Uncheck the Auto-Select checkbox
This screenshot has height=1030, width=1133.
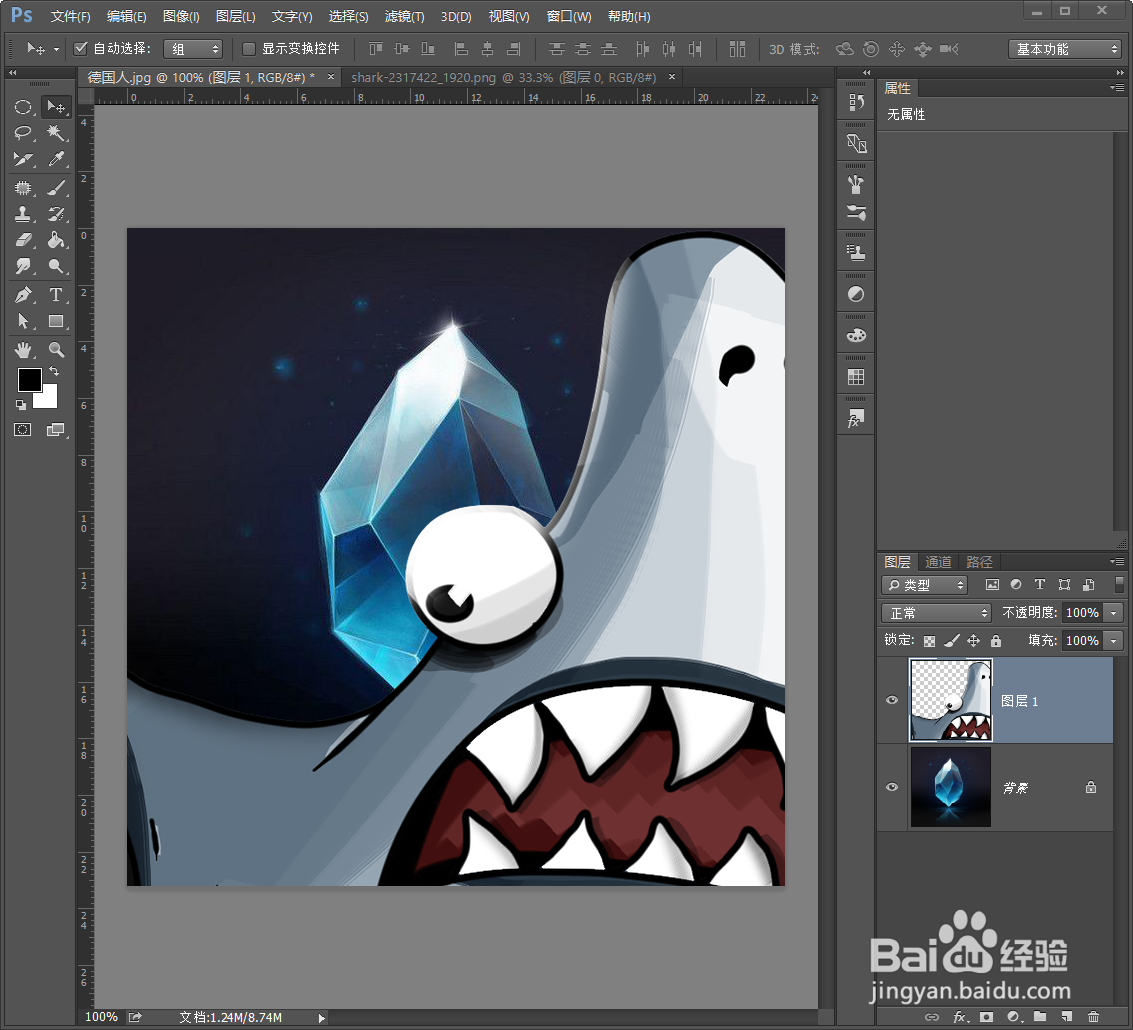(x=81, y=48)
